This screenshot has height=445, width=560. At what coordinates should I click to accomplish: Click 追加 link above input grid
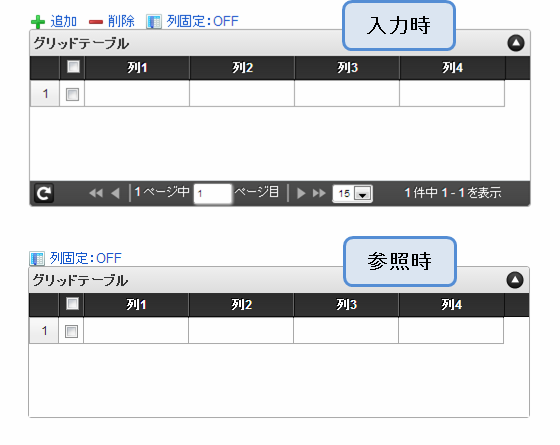tap(64, 21)
